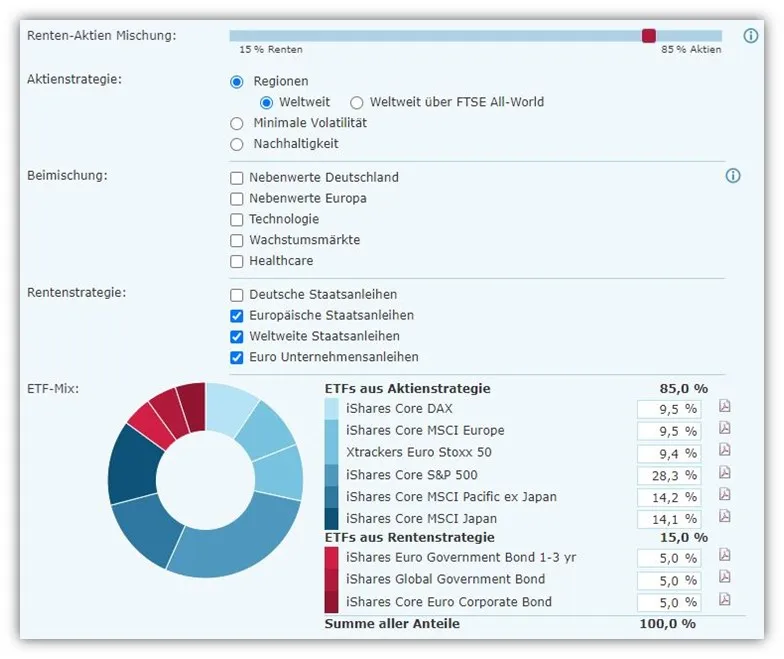Open PDF factsheet for iShares Core S&P 500
The height and width of the screenshot is (659, 784).
pos(725,473)
